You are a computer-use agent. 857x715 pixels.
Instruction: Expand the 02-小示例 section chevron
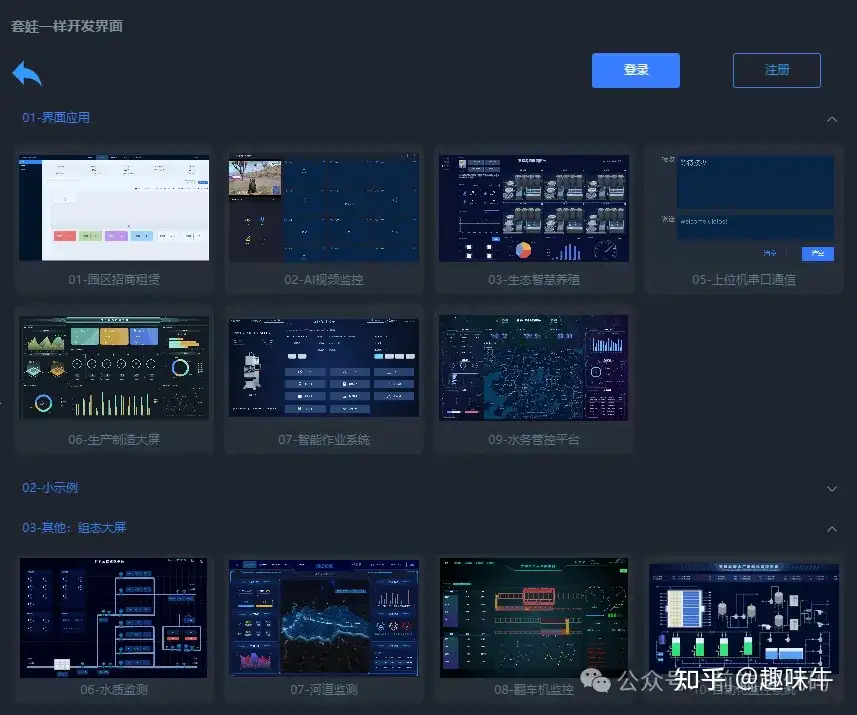click(x=832, y=489)
